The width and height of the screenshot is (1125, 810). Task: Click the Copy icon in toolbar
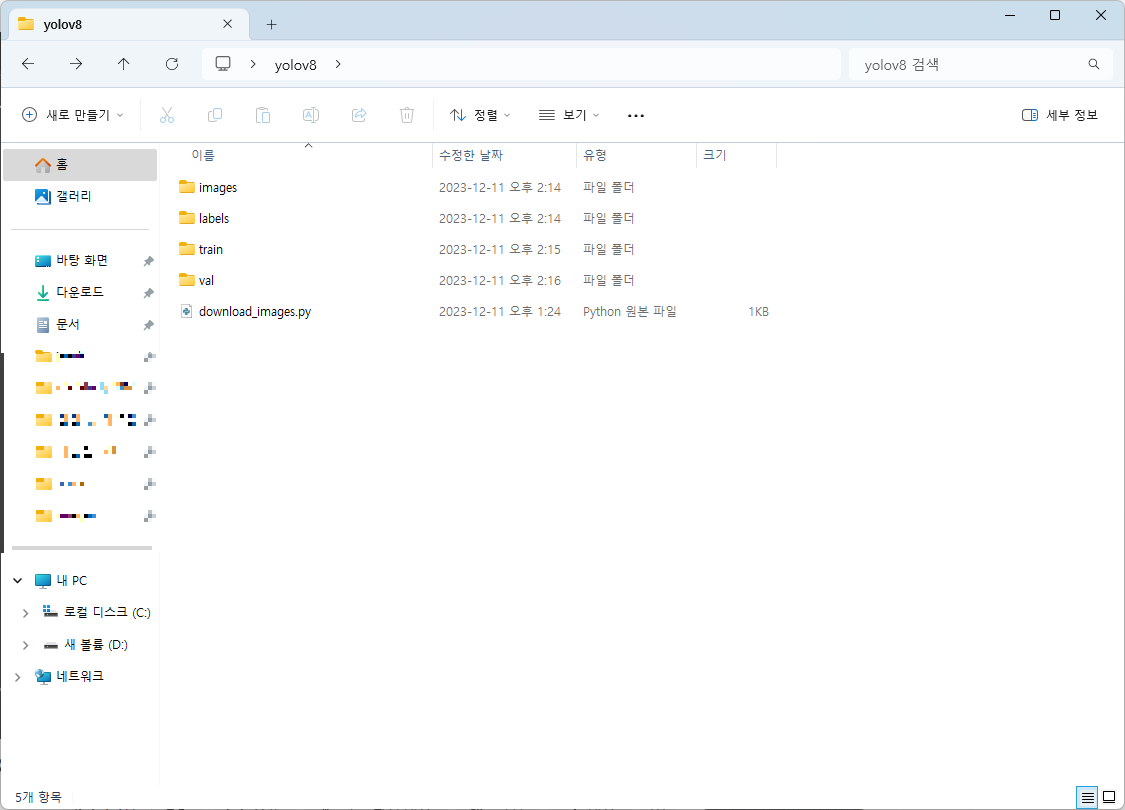click(x=215, y=115)
